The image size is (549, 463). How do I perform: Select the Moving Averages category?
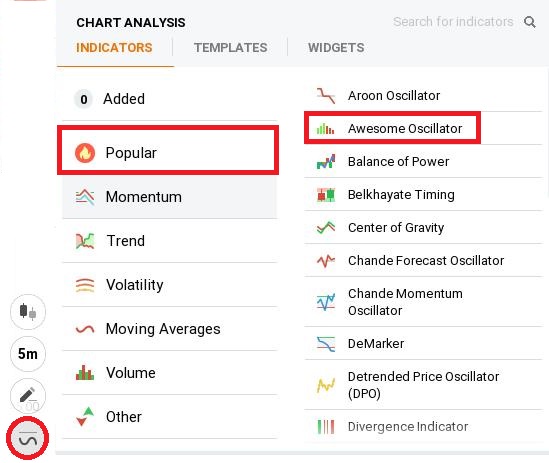pyautogui.click(x=170, y=329)
